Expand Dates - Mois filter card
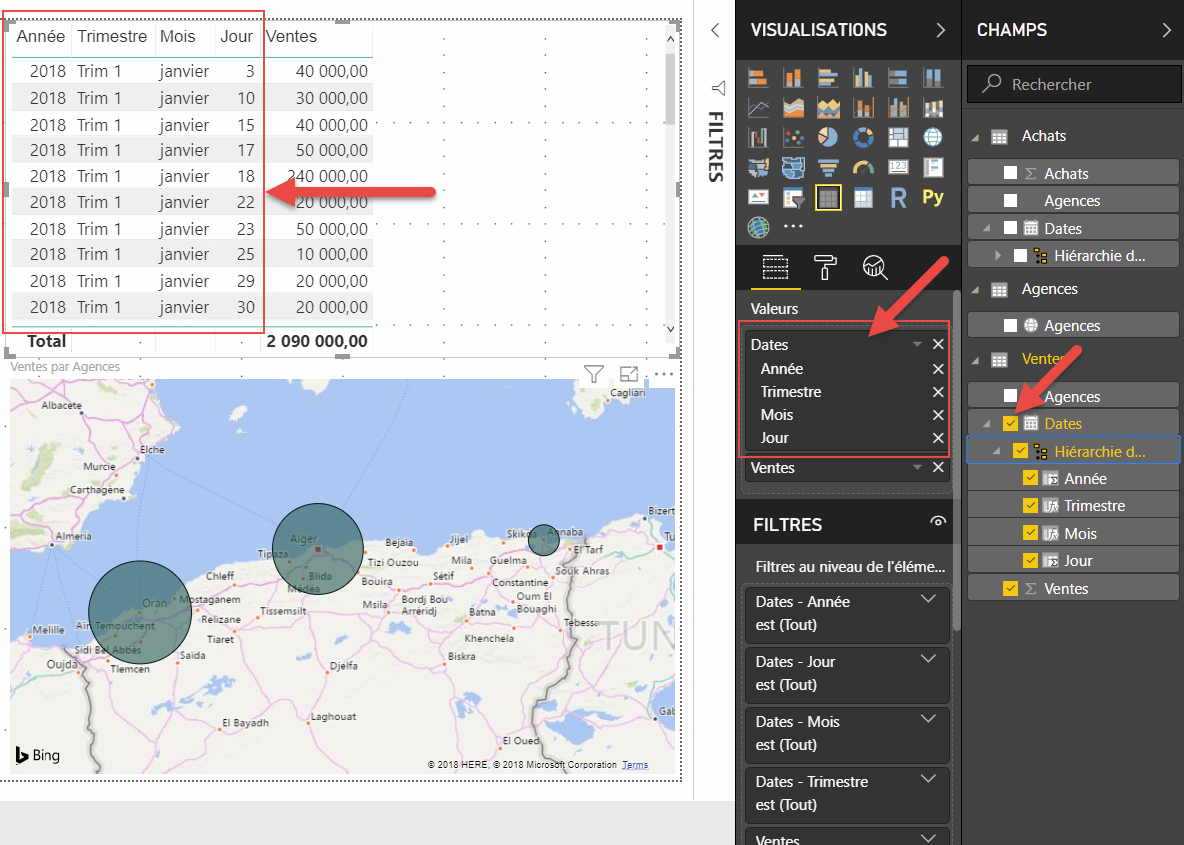The height and width of the screenshot is (845, 1184). pyautogui.click(x=929, y=718)
